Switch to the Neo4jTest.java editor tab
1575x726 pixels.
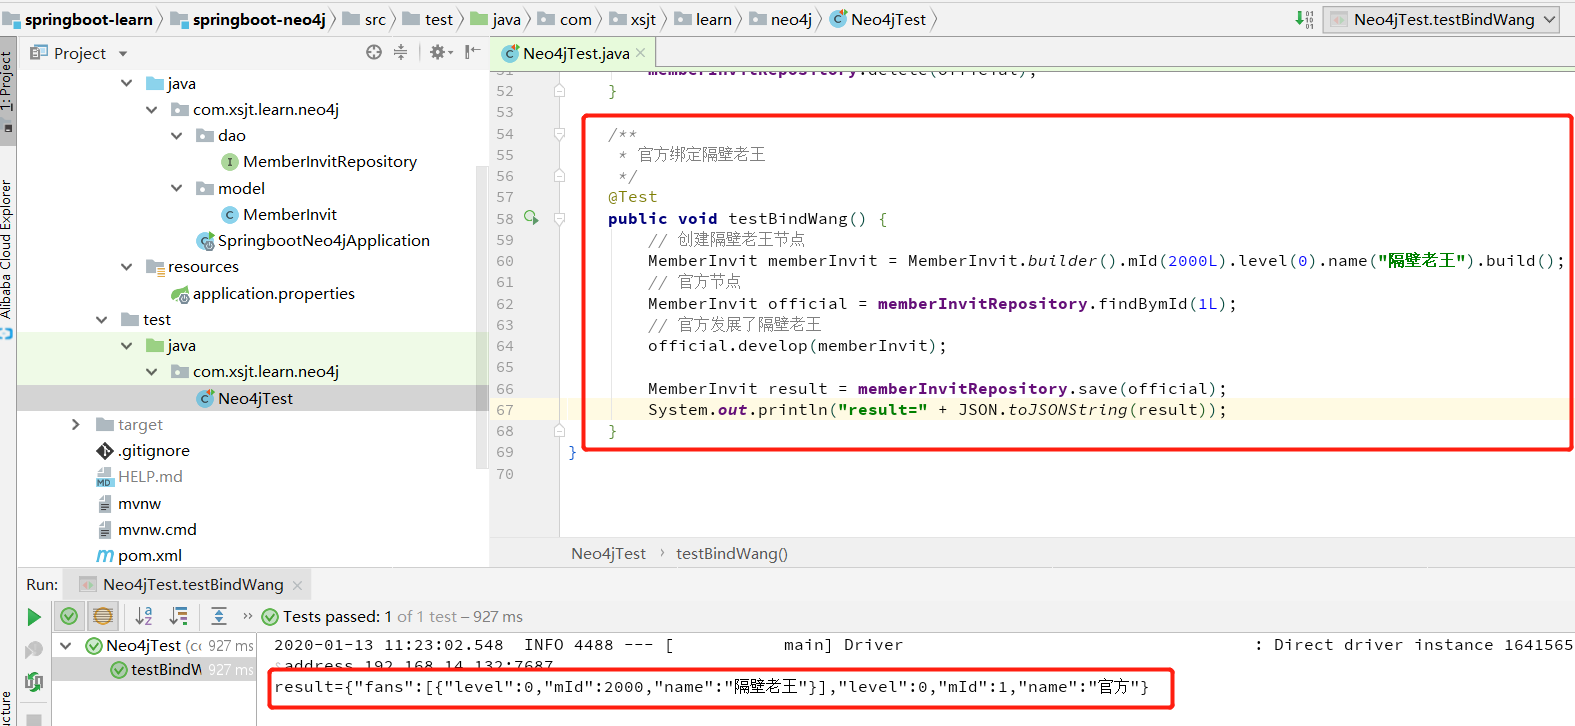[x=575, y=53]
